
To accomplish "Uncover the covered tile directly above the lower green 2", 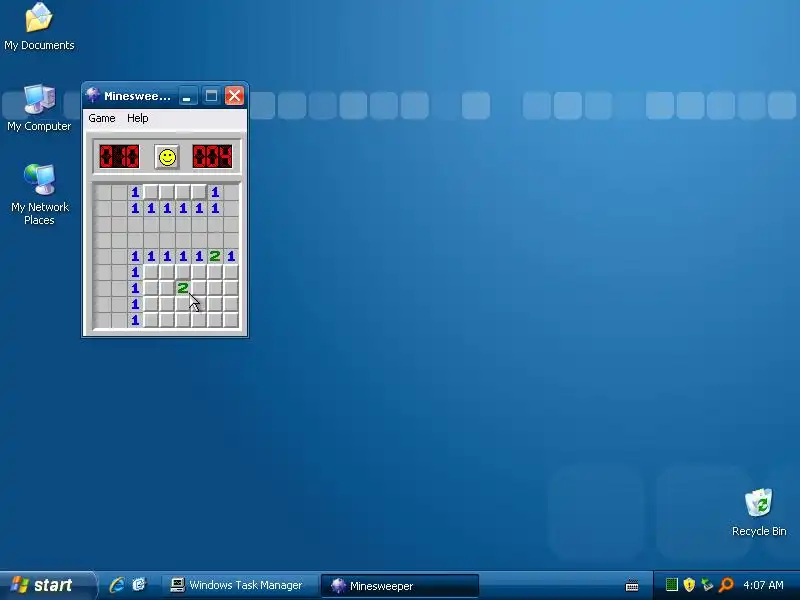I will pos(183,272).
